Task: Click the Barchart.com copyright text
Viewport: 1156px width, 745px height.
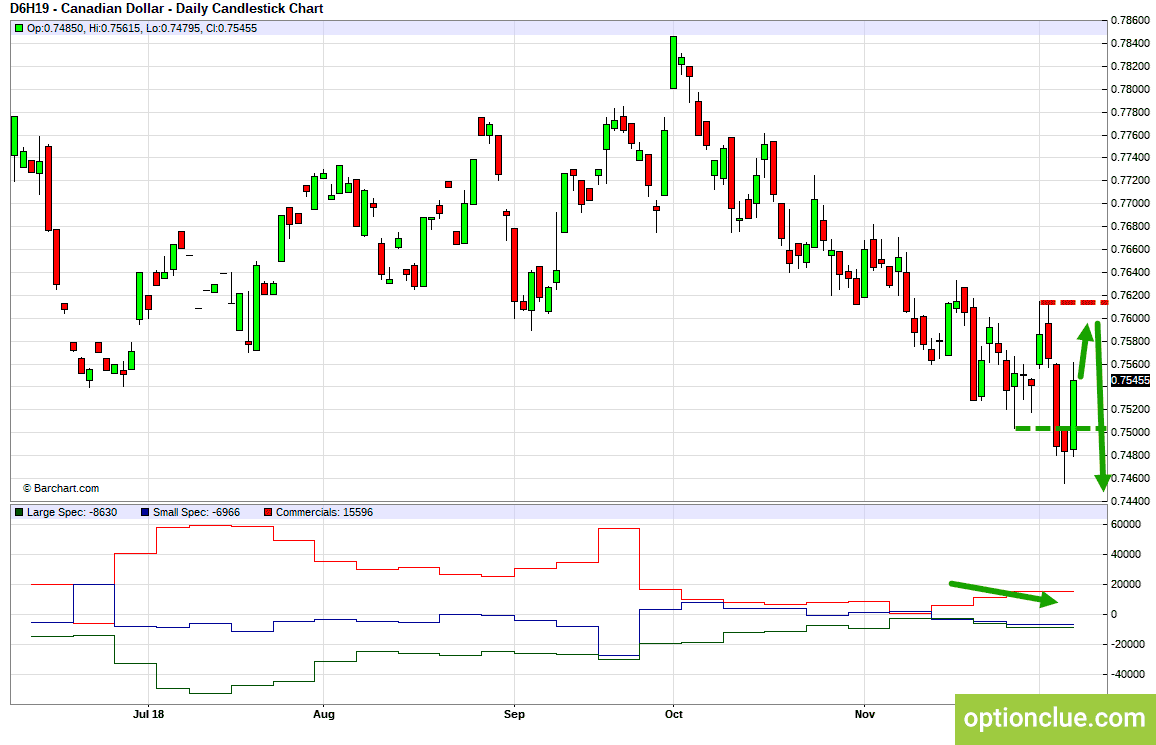Action: tap(61, 489)
